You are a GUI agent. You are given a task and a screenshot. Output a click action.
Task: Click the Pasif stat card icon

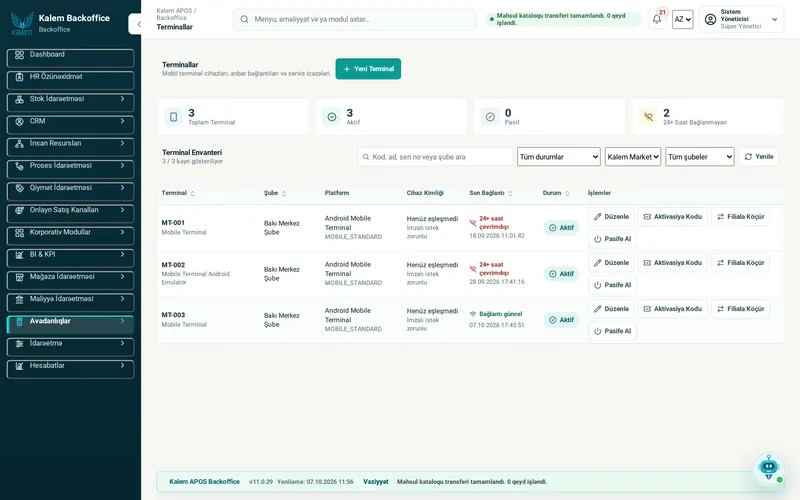(x=490, y=117)
